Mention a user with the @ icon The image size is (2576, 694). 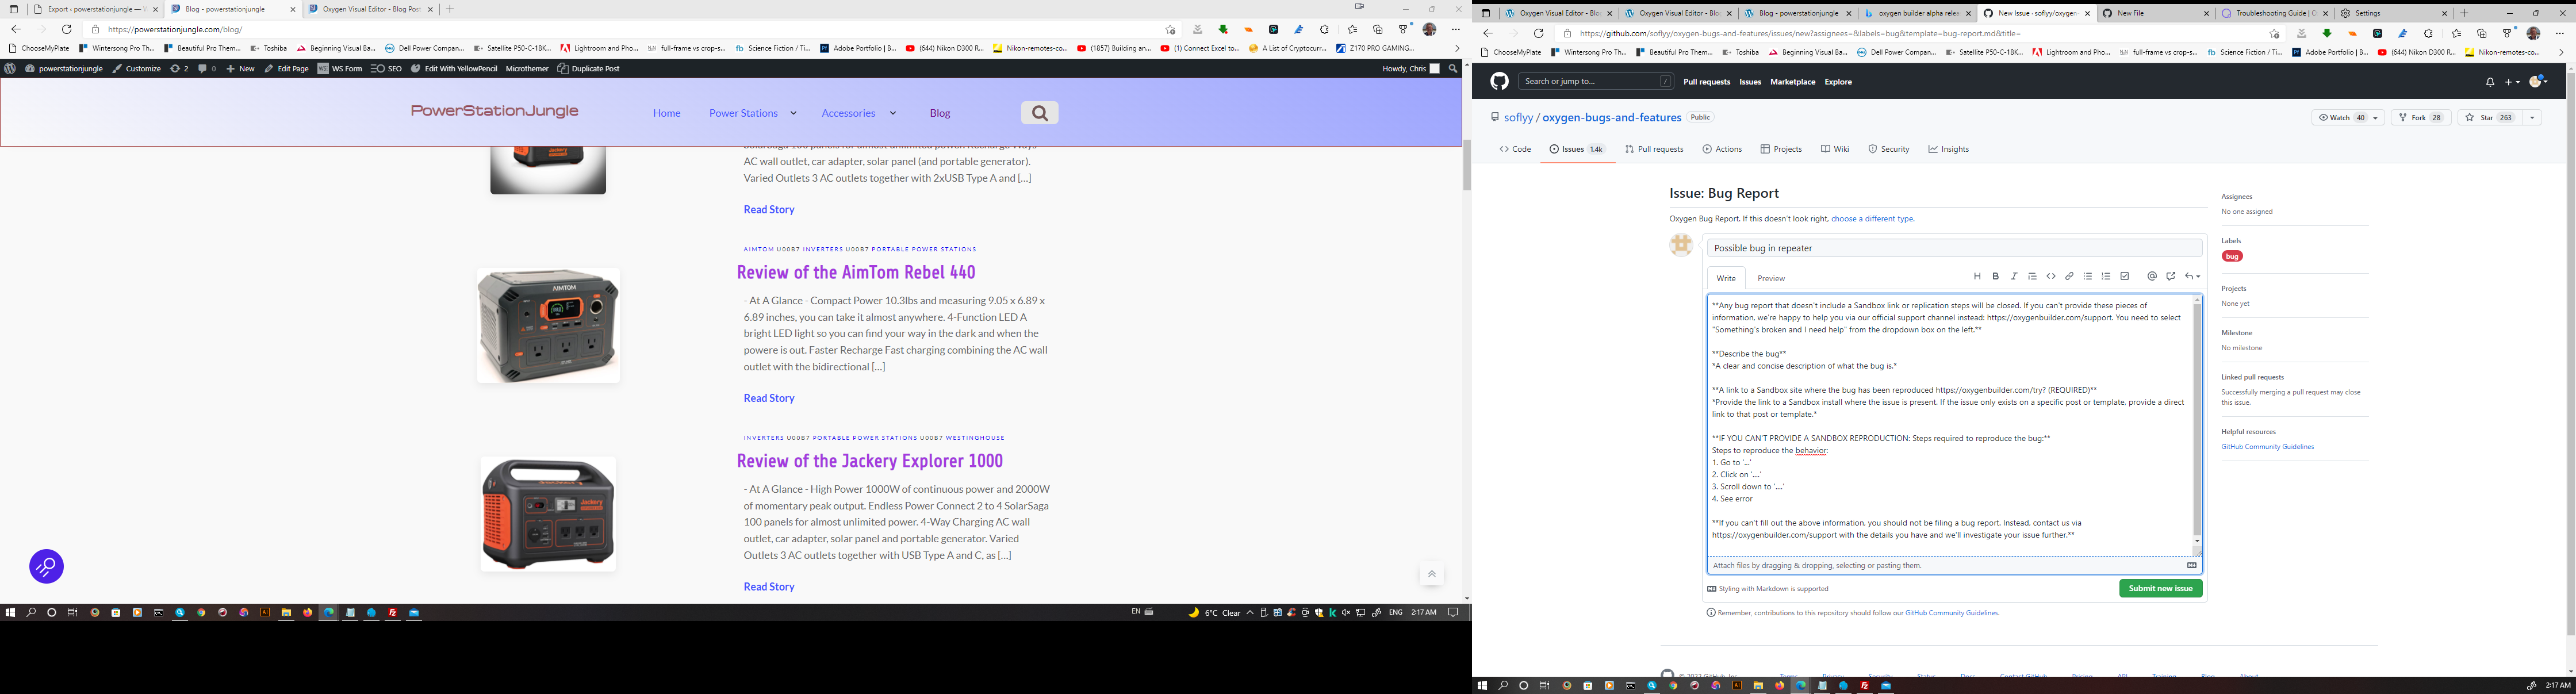coord(2152,277)
